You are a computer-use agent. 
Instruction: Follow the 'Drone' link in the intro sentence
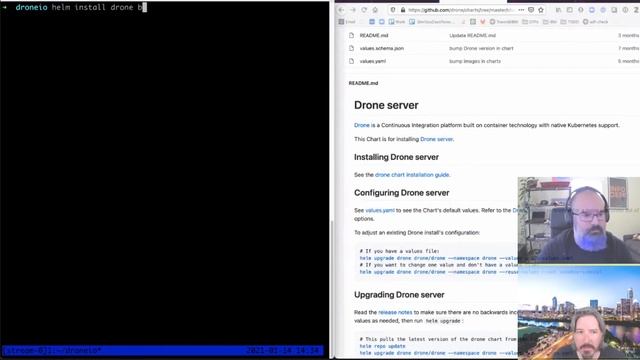click(x=362, y=125)
